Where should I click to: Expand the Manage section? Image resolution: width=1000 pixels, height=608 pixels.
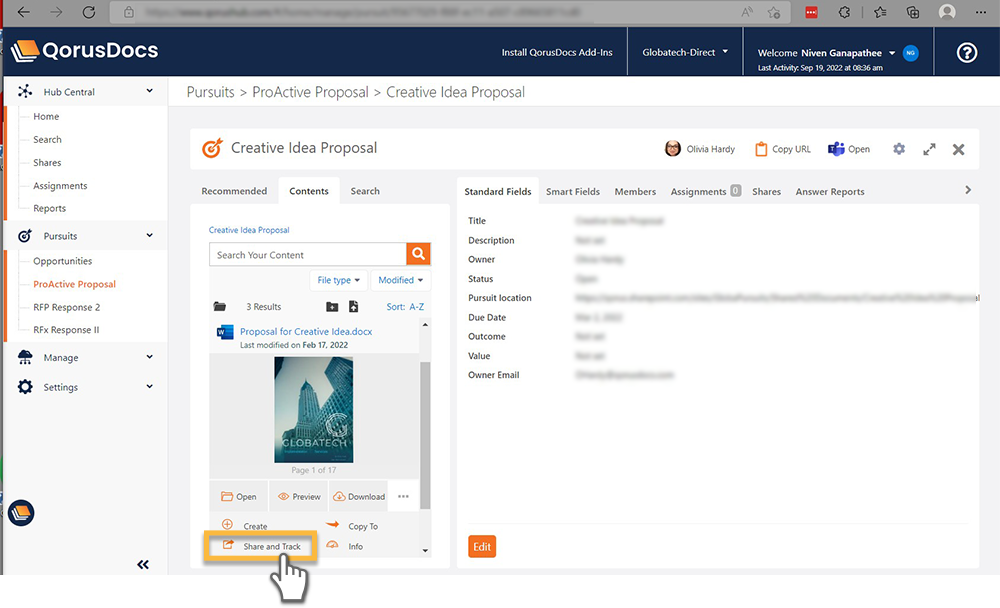pos(149,357)
